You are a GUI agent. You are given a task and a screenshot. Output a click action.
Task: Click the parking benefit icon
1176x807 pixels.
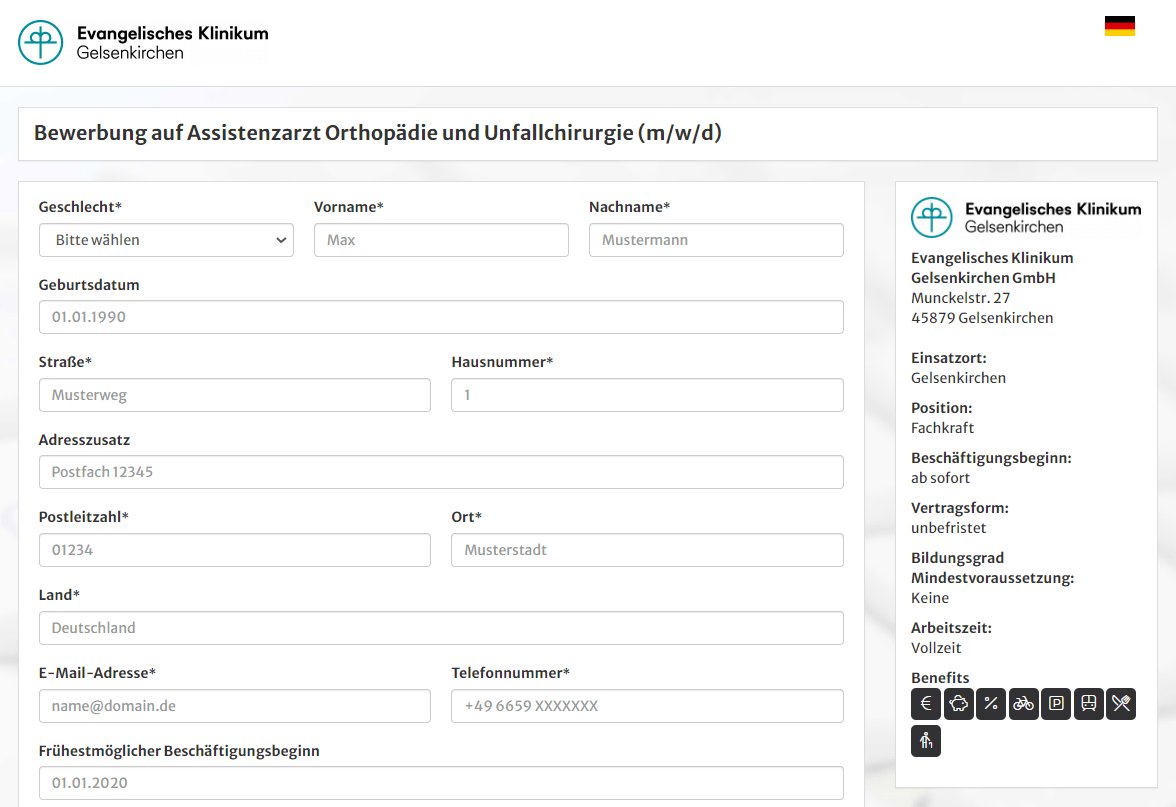[x=1056, y=703]
